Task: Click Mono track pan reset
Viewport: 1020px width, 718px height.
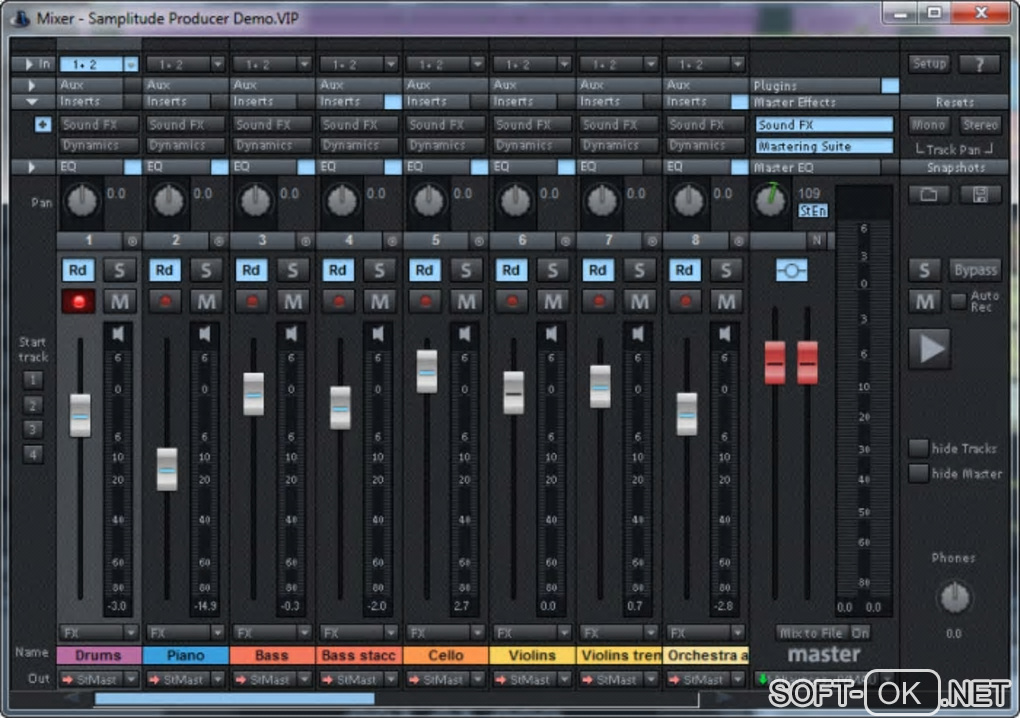Action: coord(928,124)
